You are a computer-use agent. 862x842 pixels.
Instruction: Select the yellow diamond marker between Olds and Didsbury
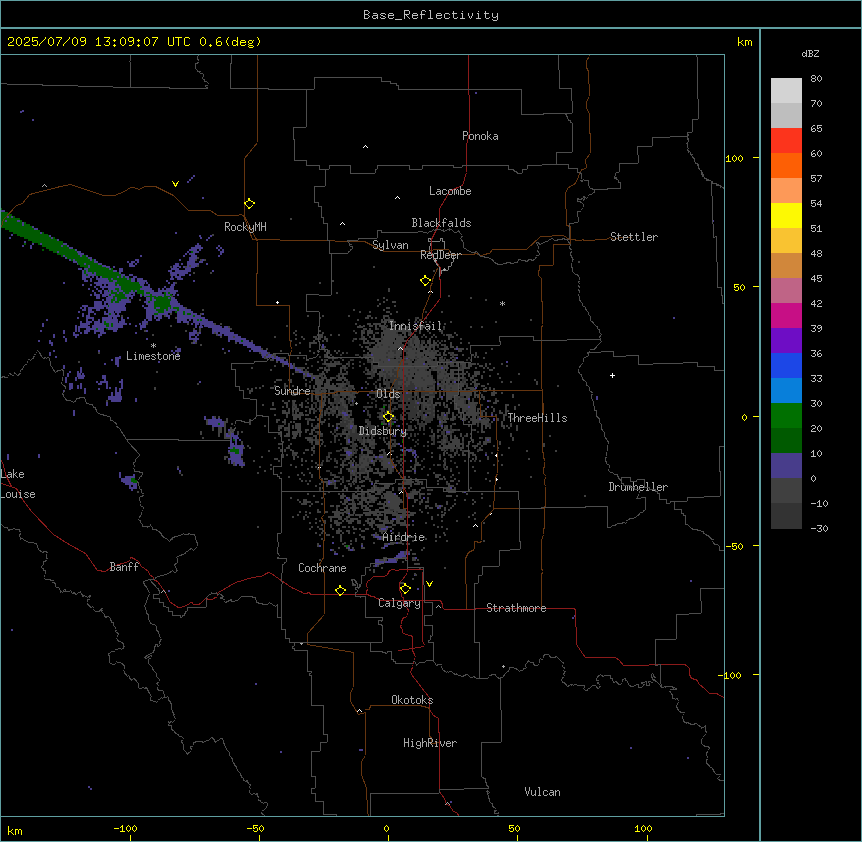(x=388, y=417)
